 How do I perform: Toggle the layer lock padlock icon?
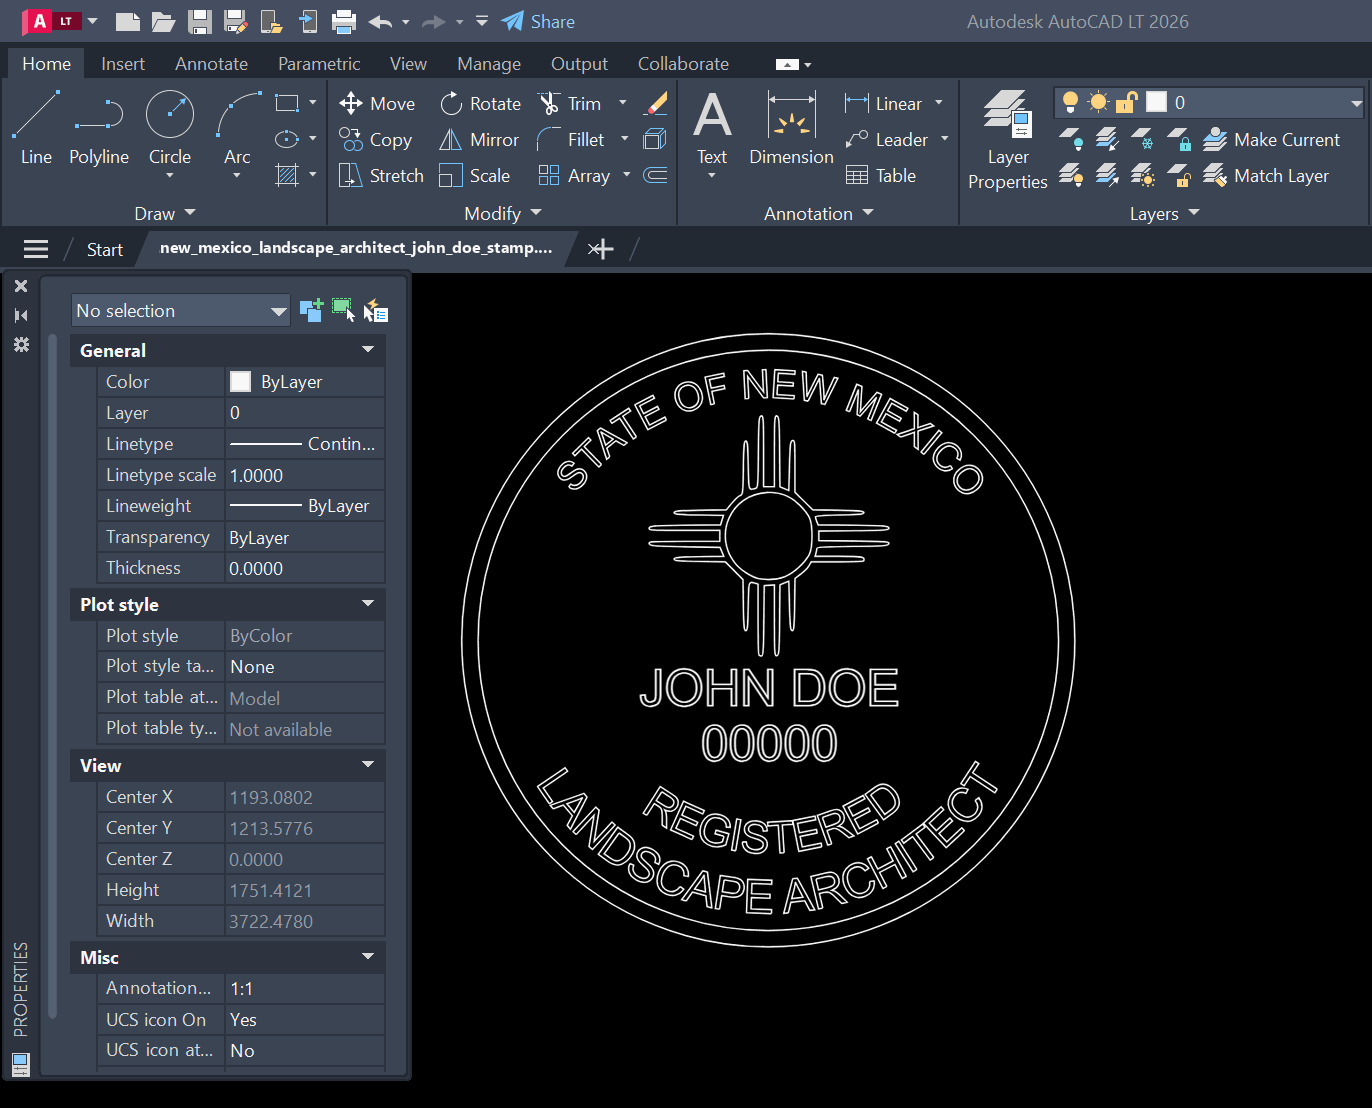click(x=1127, y=102)
